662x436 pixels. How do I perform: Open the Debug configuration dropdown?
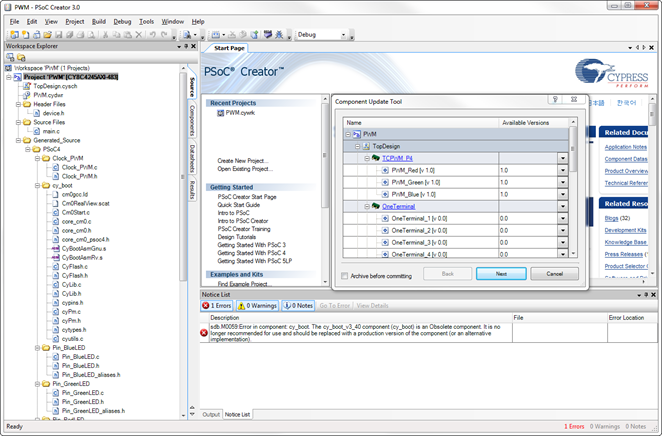(x=343, y=35)
